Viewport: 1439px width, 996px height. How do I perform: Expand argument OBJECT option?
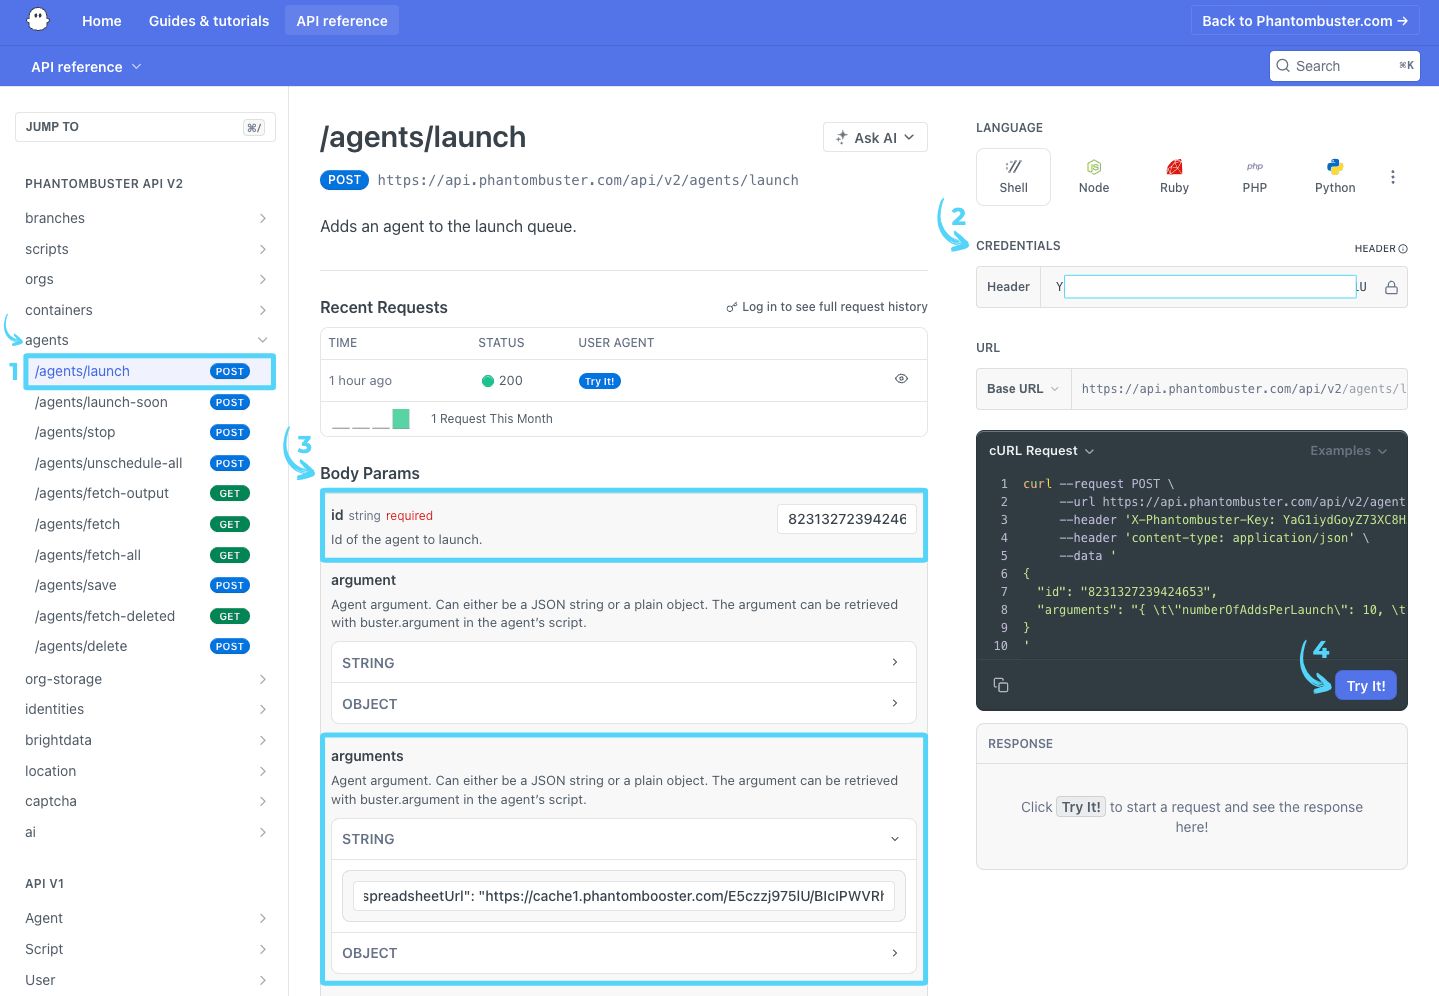click(623, 704)
